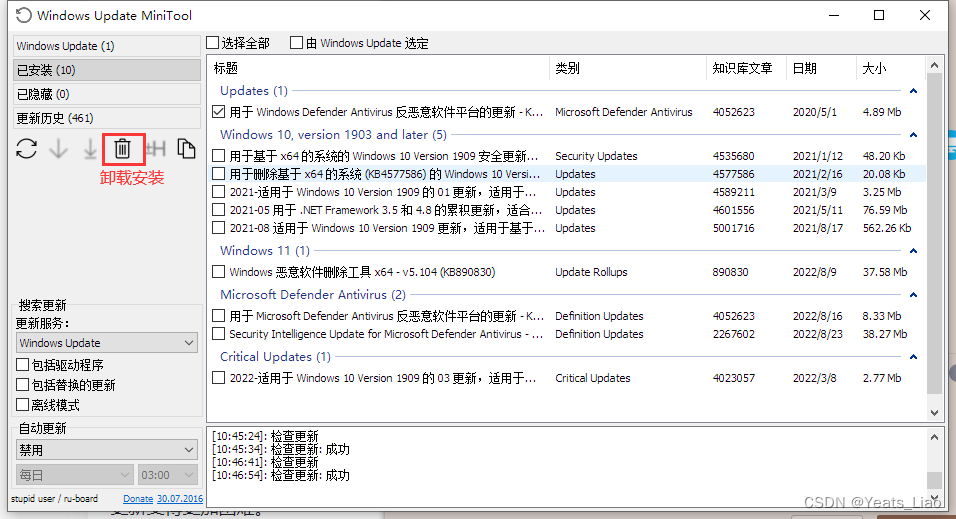The height and width of the screenshot is (519, 956).
Task: Click the 30.07.2016 version link
Action: pos(180,499)
